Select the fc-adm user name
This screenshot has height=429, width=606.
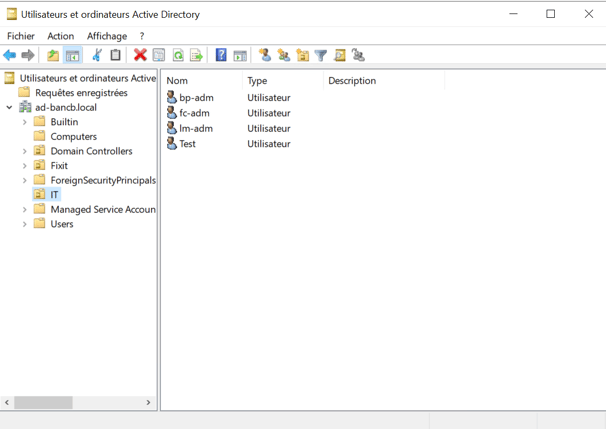coord(194,113)
